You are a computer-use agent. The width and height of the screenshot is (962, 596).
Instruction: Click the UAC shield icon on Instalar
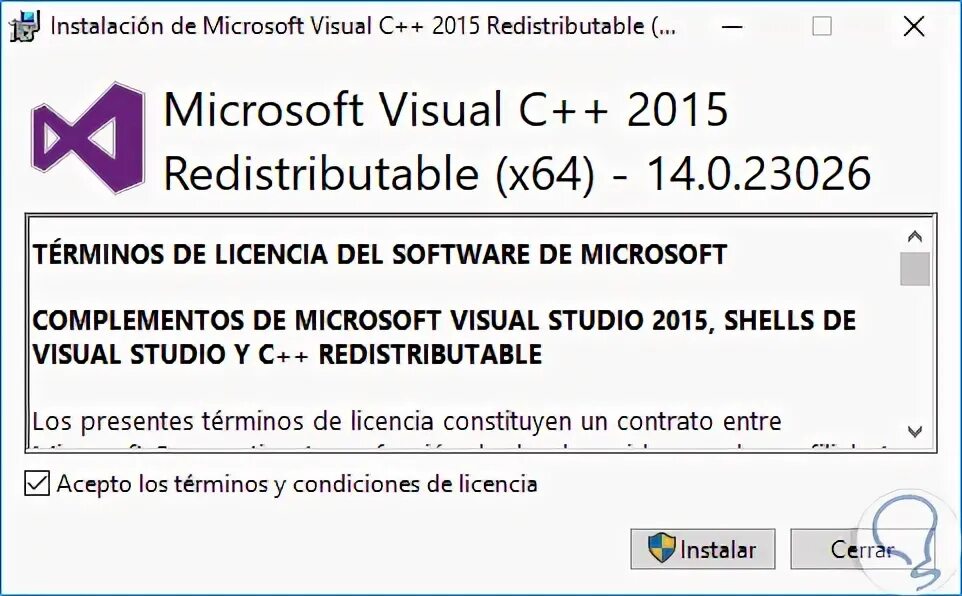coord(662,548)
